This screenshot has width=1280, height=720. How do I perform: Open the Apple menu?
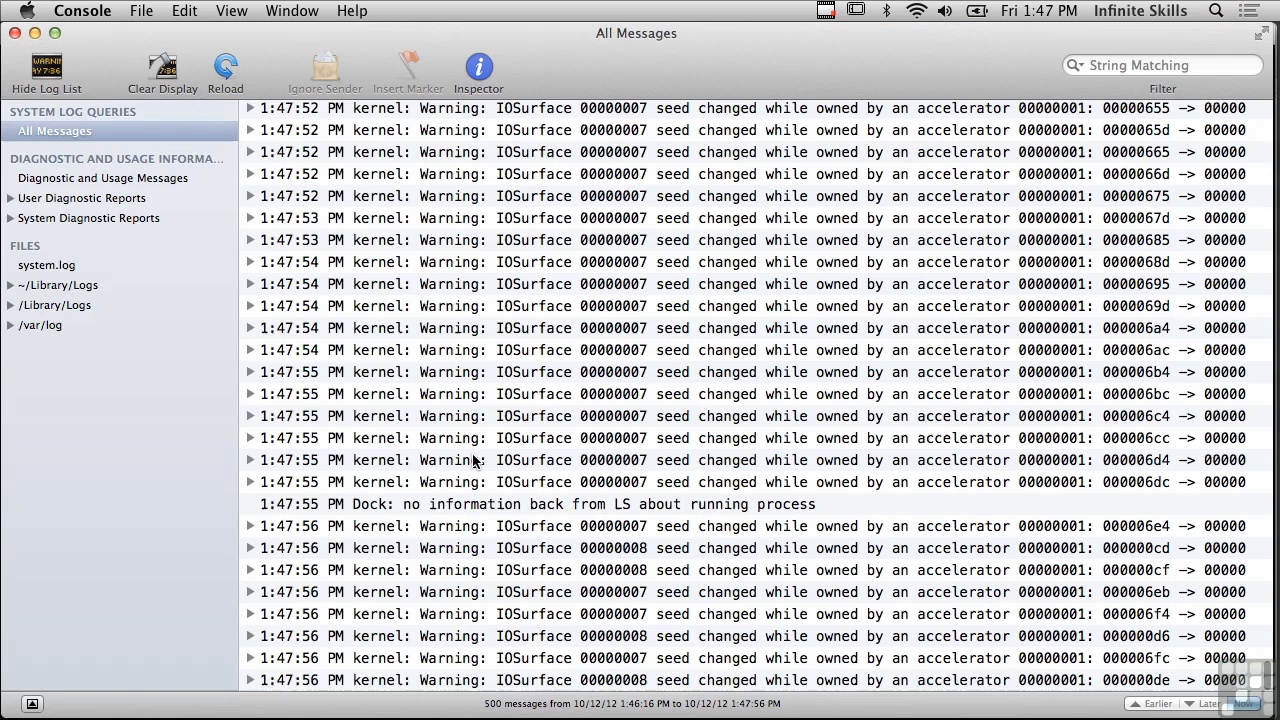pyautogui.click(x=28, y=11)
